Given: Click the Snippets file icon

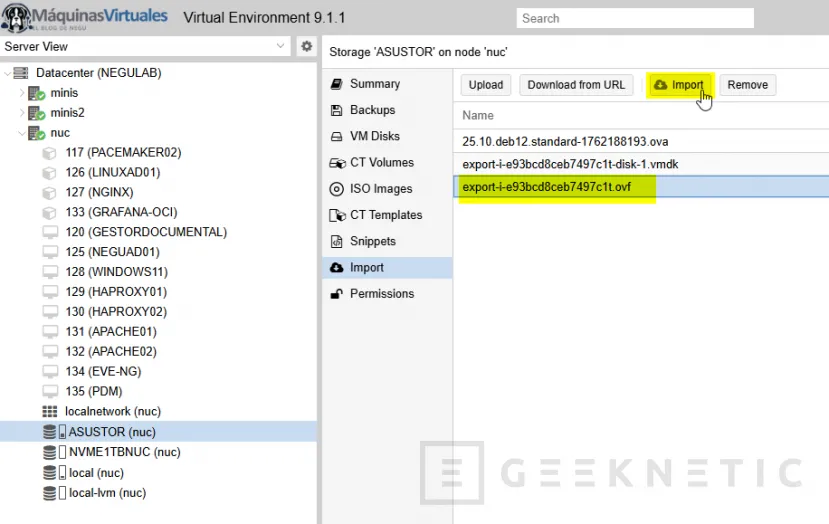Looking at the screenshot, I should tap(336, 241).
